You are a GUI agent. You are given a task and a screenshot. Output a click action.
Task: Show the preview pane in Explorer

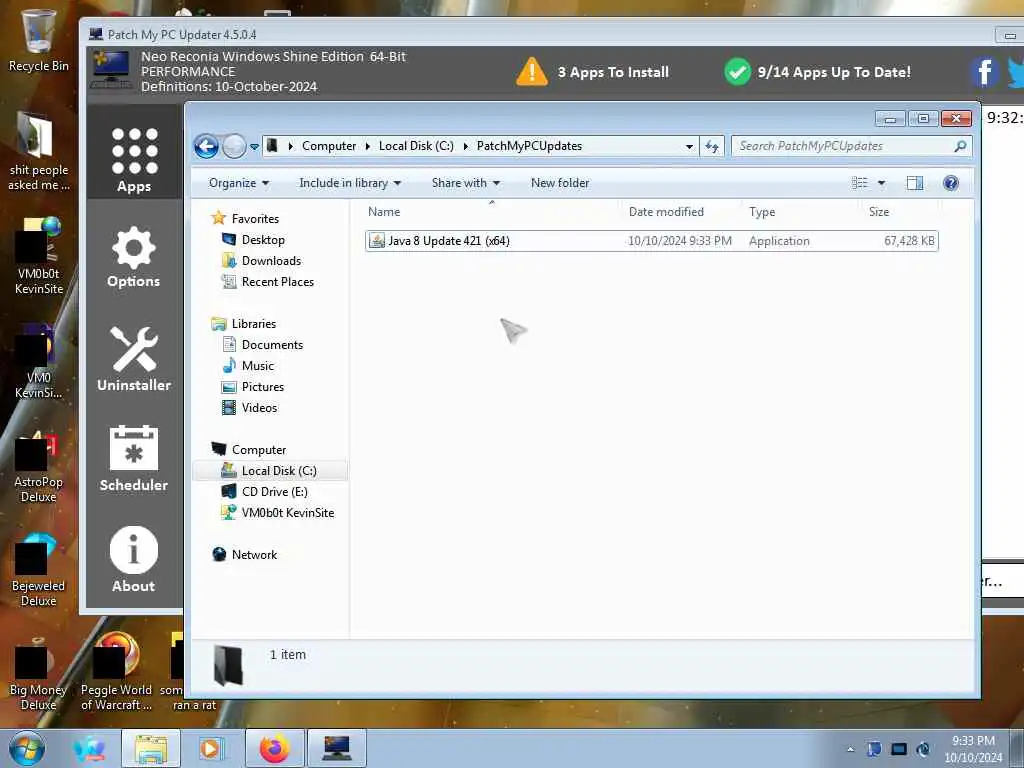[915, 183]
